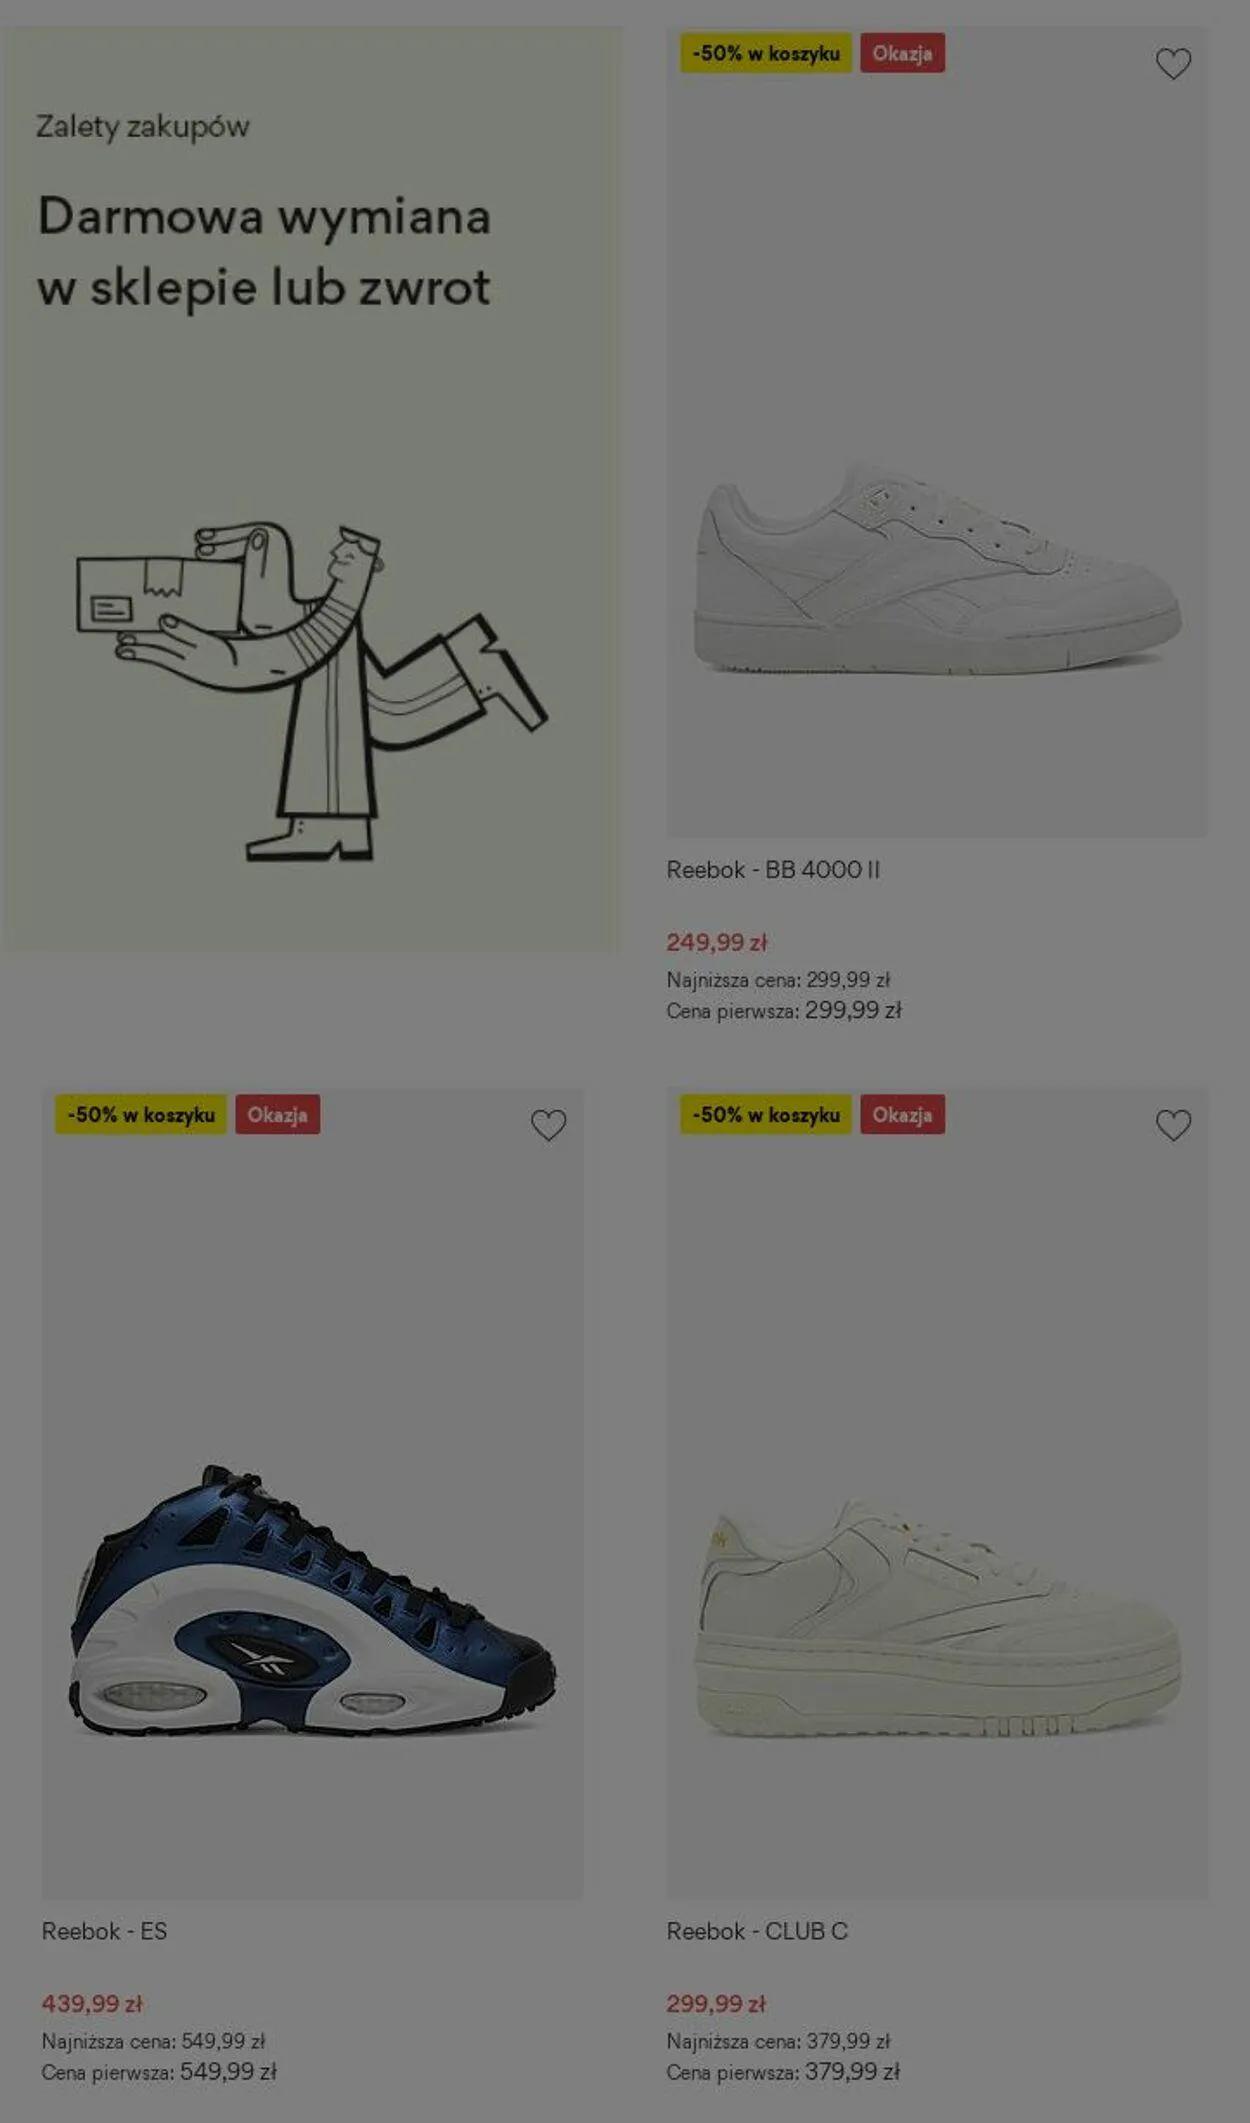Open the Reebok - ES product title
1250x2123 pixels.
[104, 1931]
